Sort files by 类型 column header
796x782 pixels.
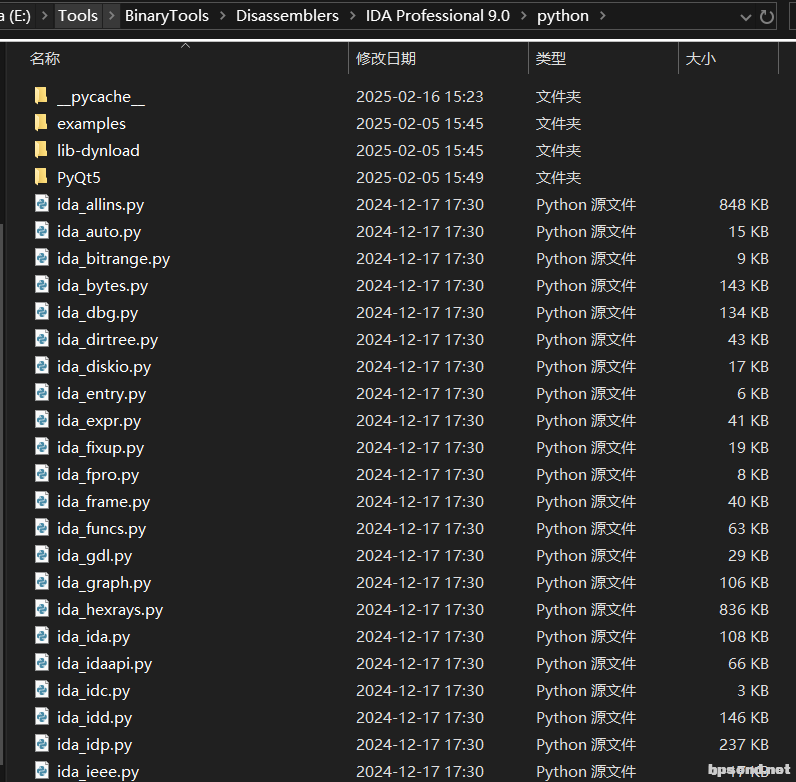603,59
